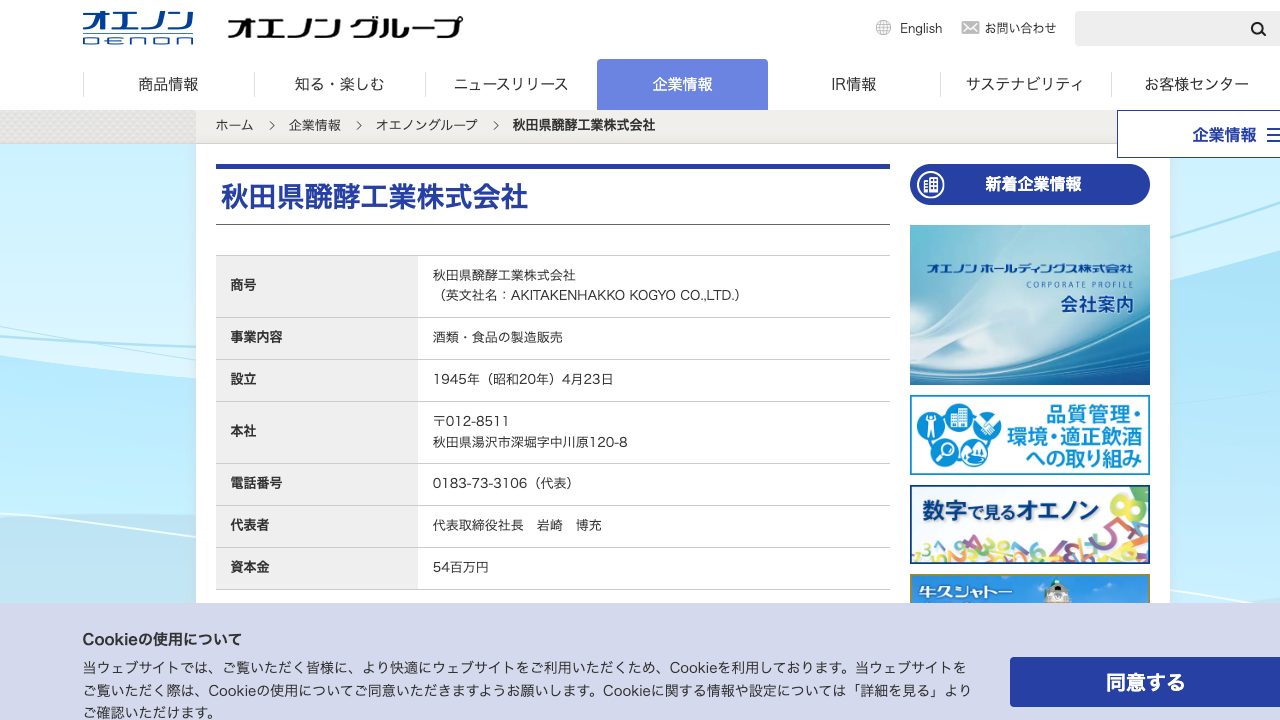Expand the floating 企業情報 side menu

[x=1199, y=134]
